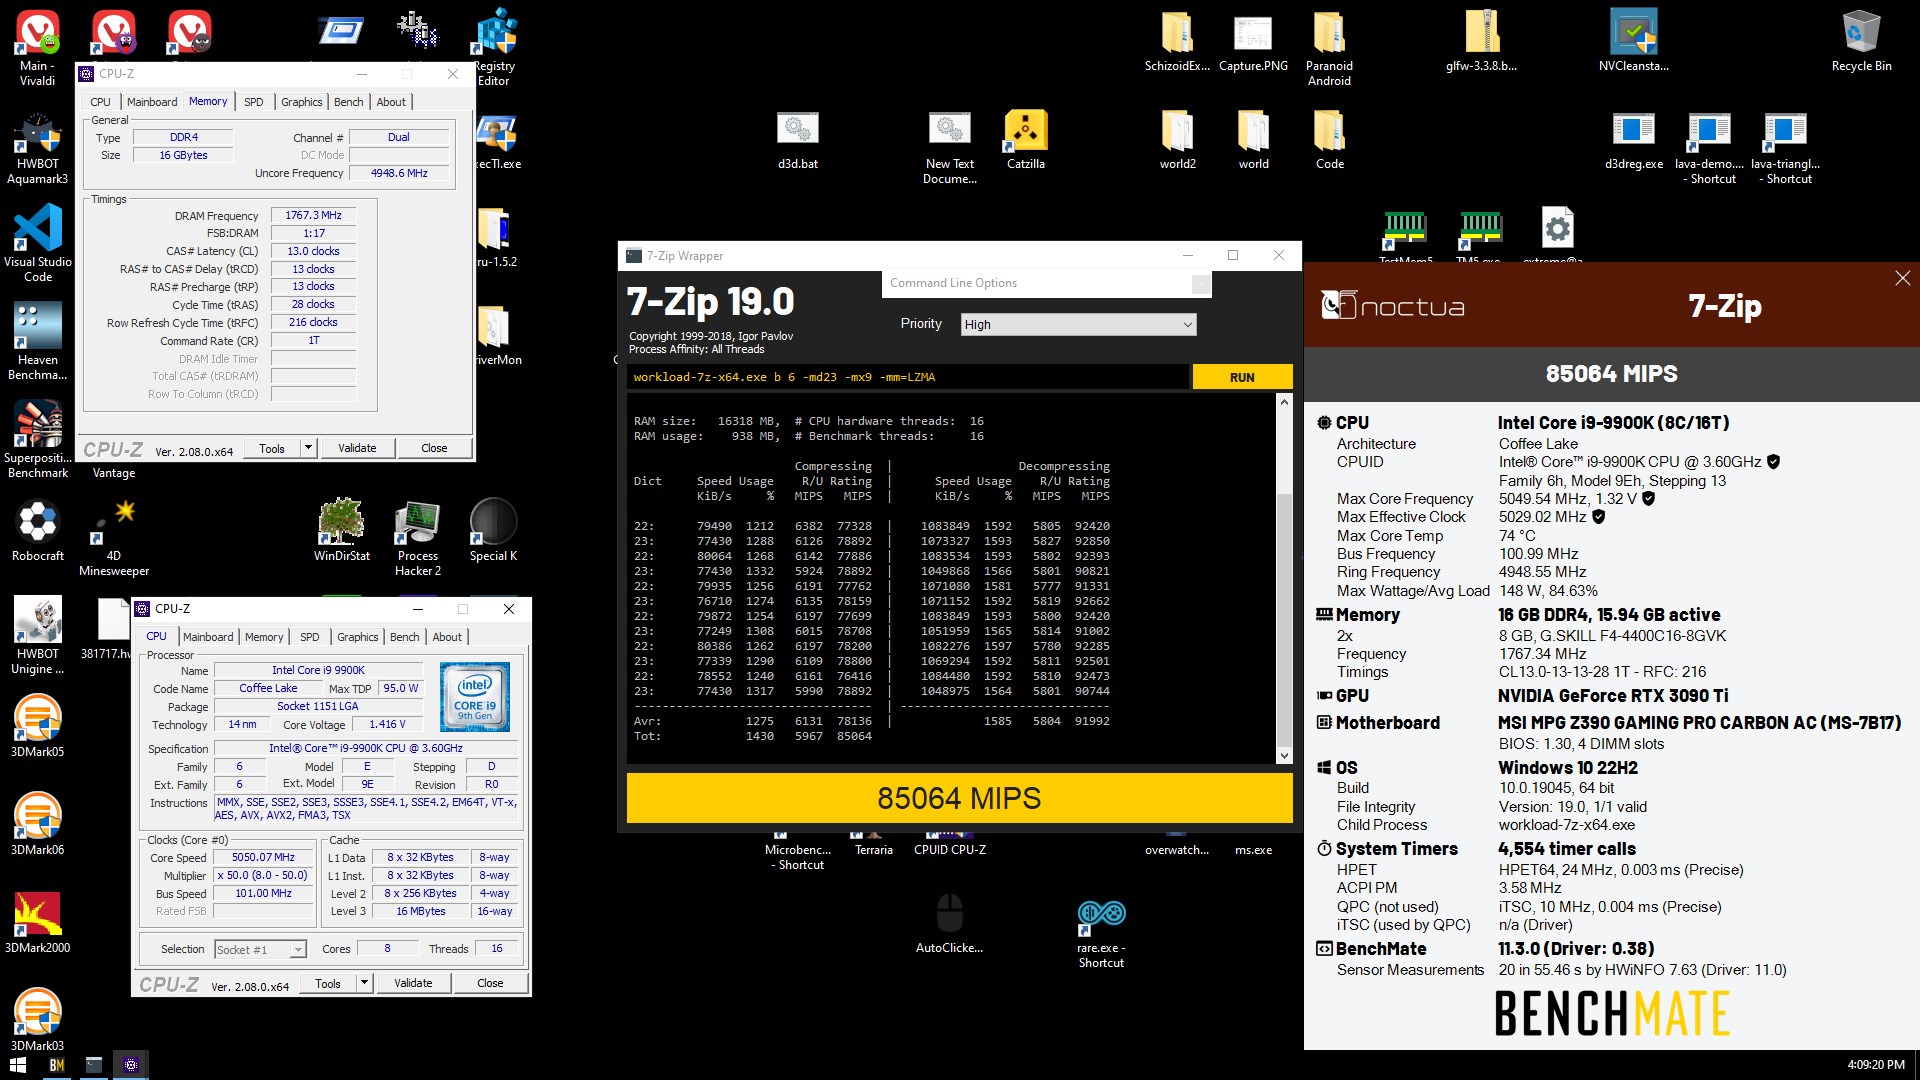Launch Visual Studio Code from desktop

coord(37,244)
